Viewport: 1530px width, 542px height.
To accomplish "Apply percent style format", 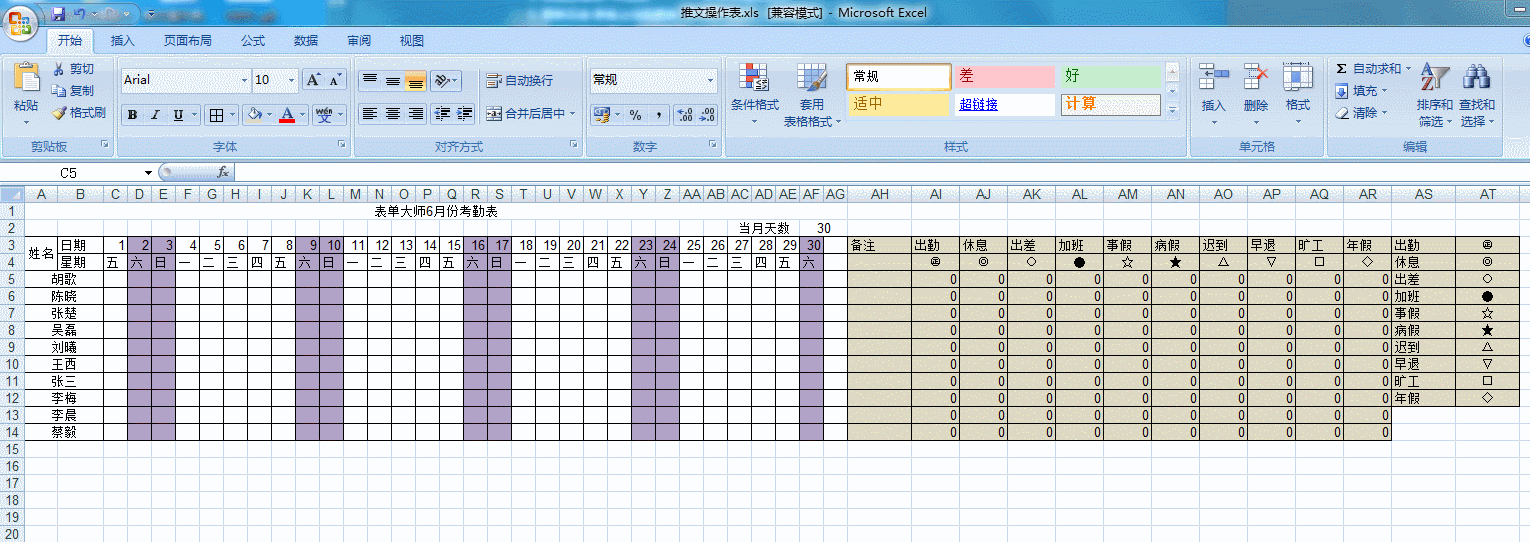I will click(x=635, y=115).
